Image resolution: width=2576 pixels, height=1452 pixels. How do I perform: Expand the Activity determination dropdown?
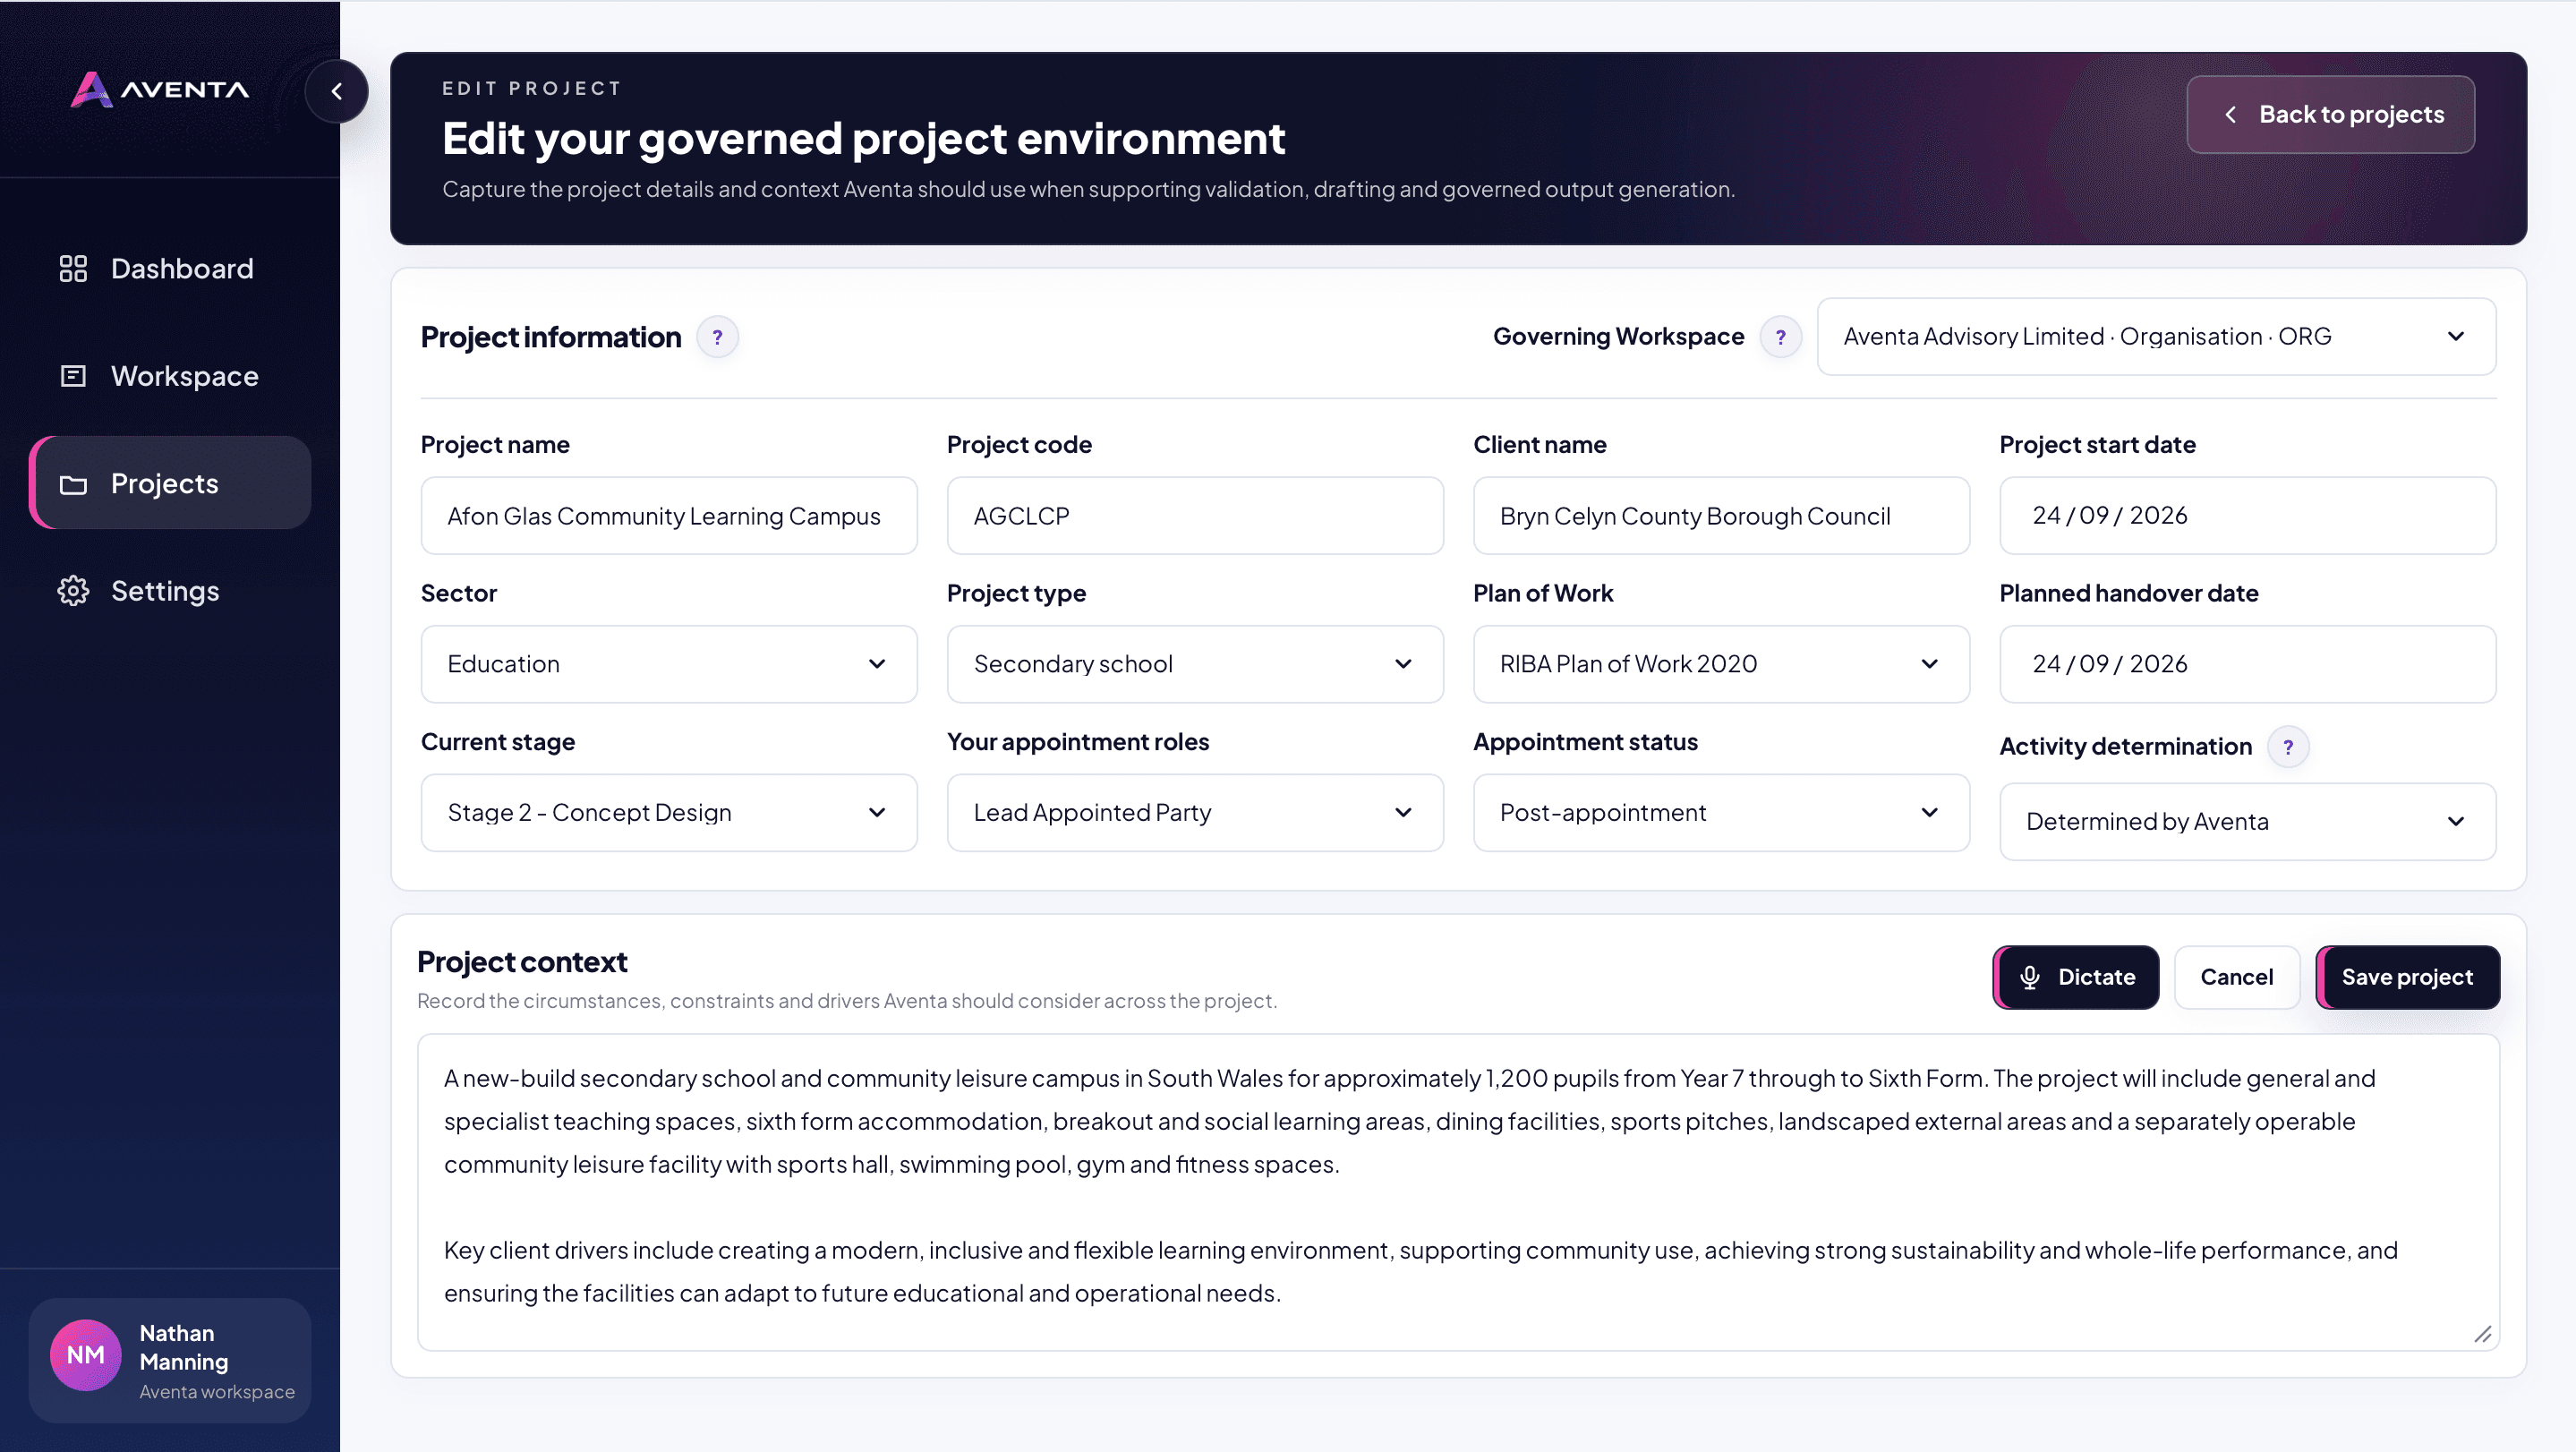[x=2247, y=822]
